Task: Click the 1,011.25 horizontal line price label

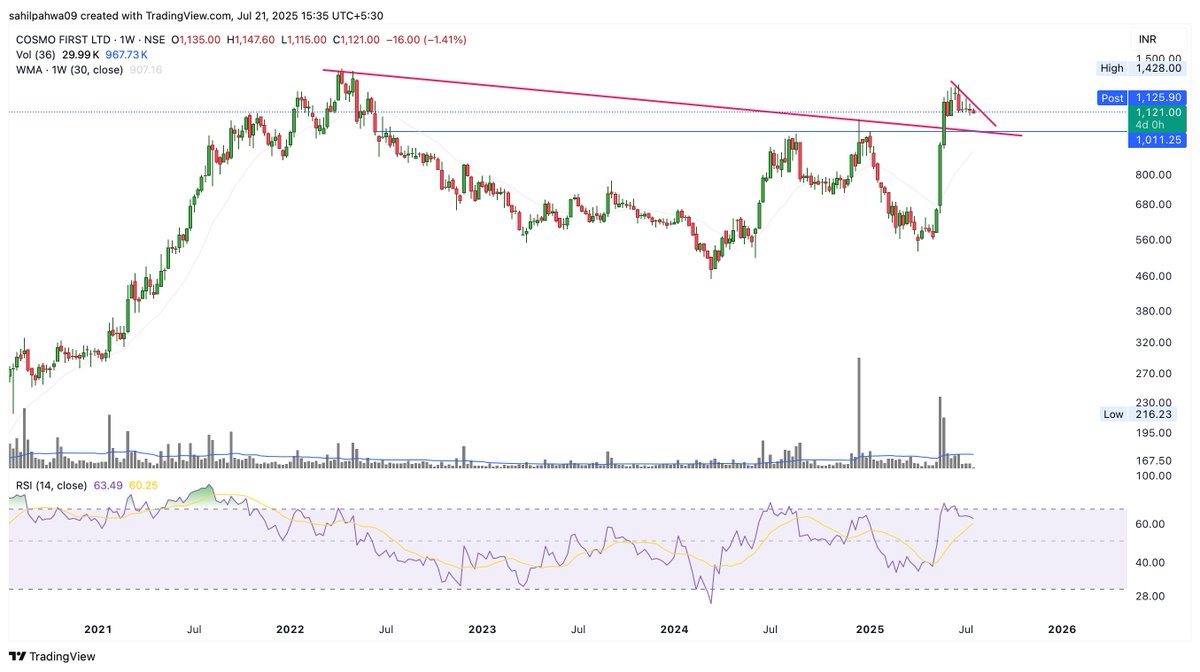Action: point(1156,140)
